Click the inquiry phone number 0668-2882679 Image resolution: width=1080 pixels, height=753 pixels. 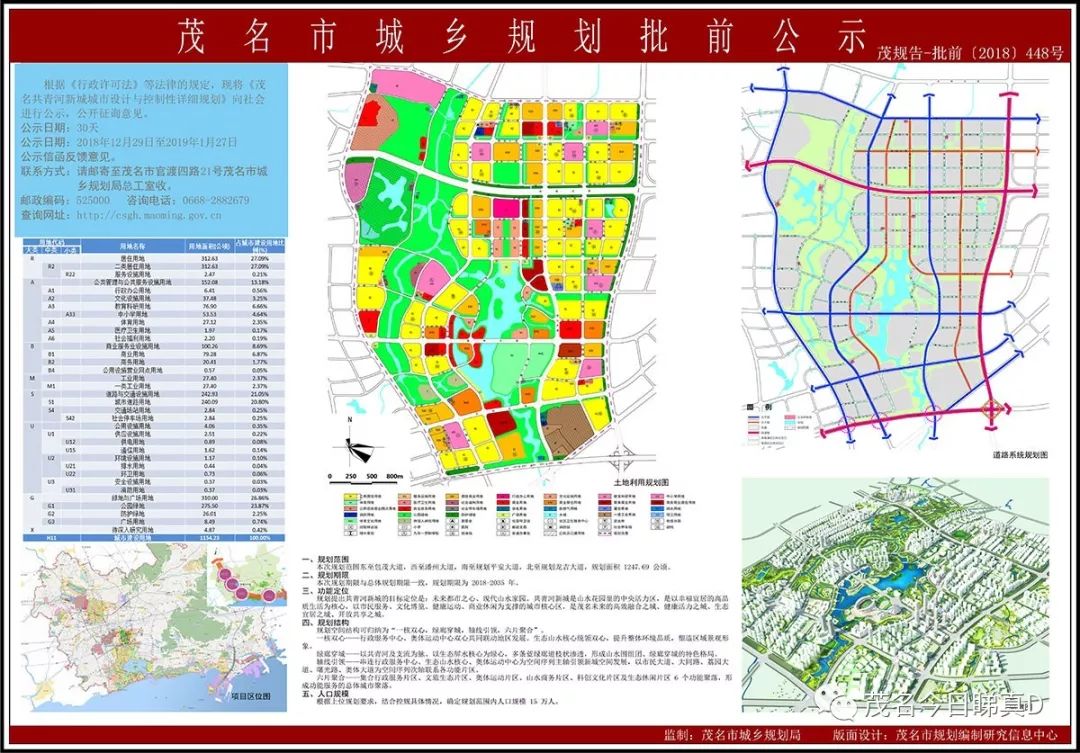pos(216,200)
